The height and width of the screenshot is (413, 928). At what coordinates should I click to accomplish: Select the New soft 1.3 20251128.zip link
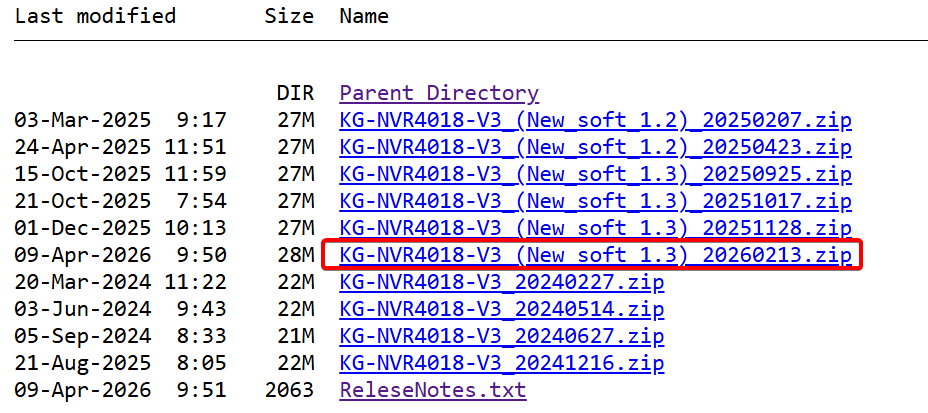pos(595,228)
